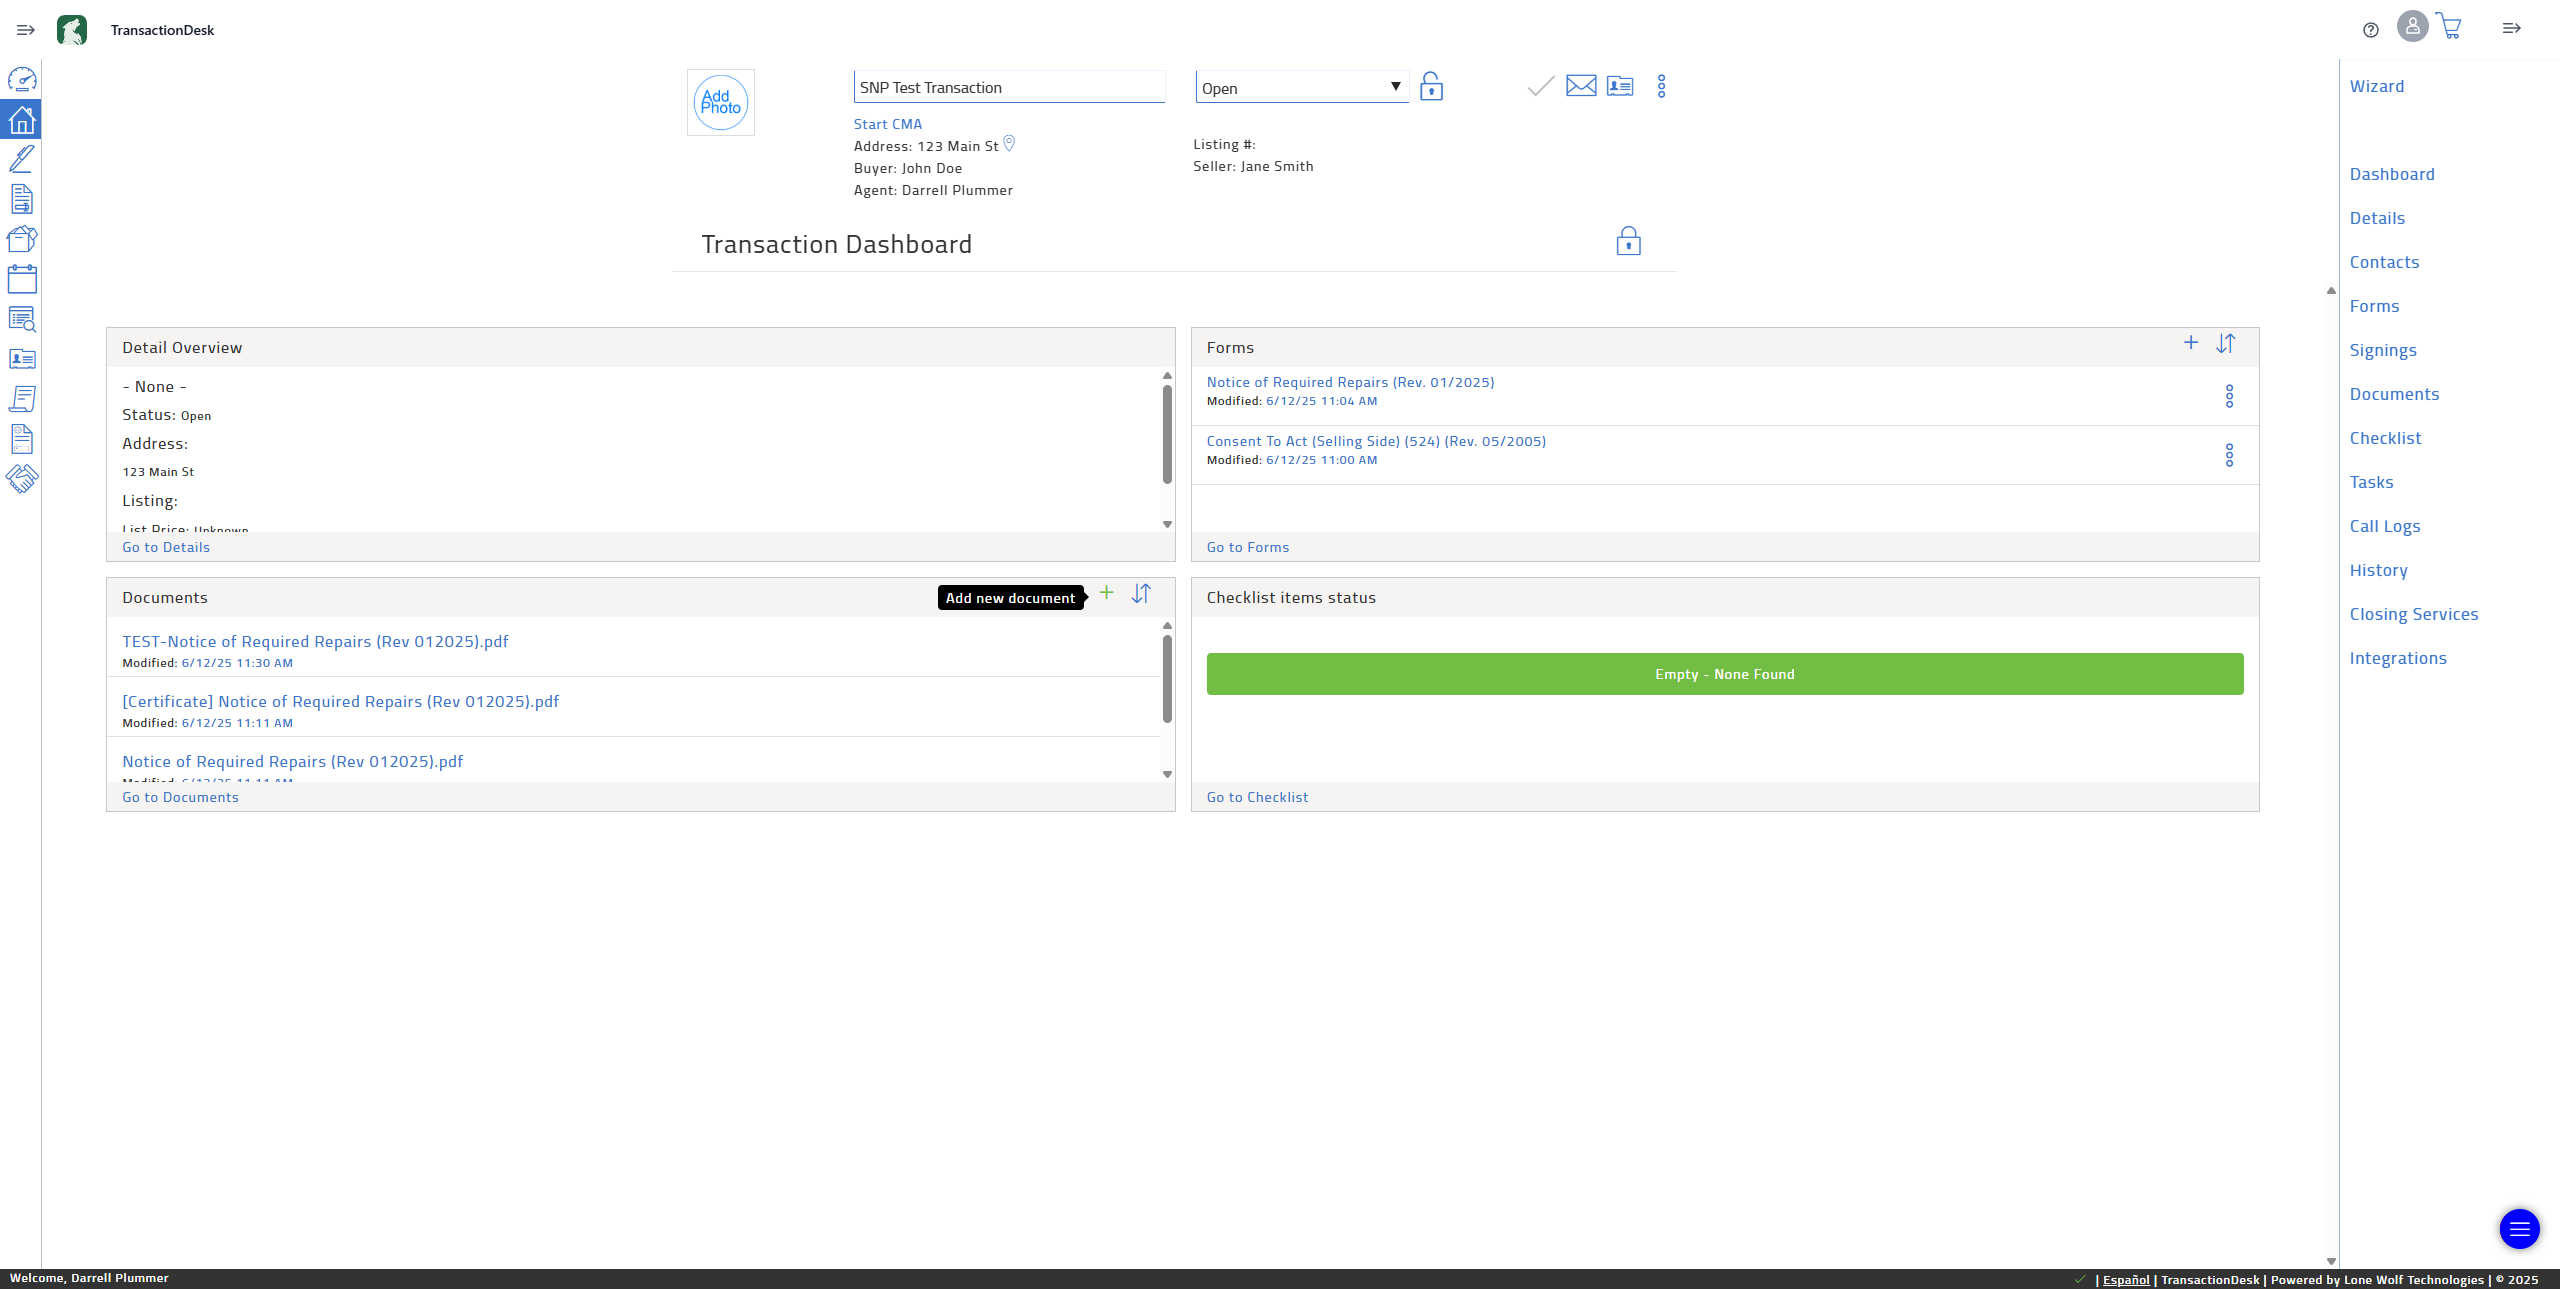Select Closing Services in right menu
2560x1289 pixels.
click(2413, 614)
